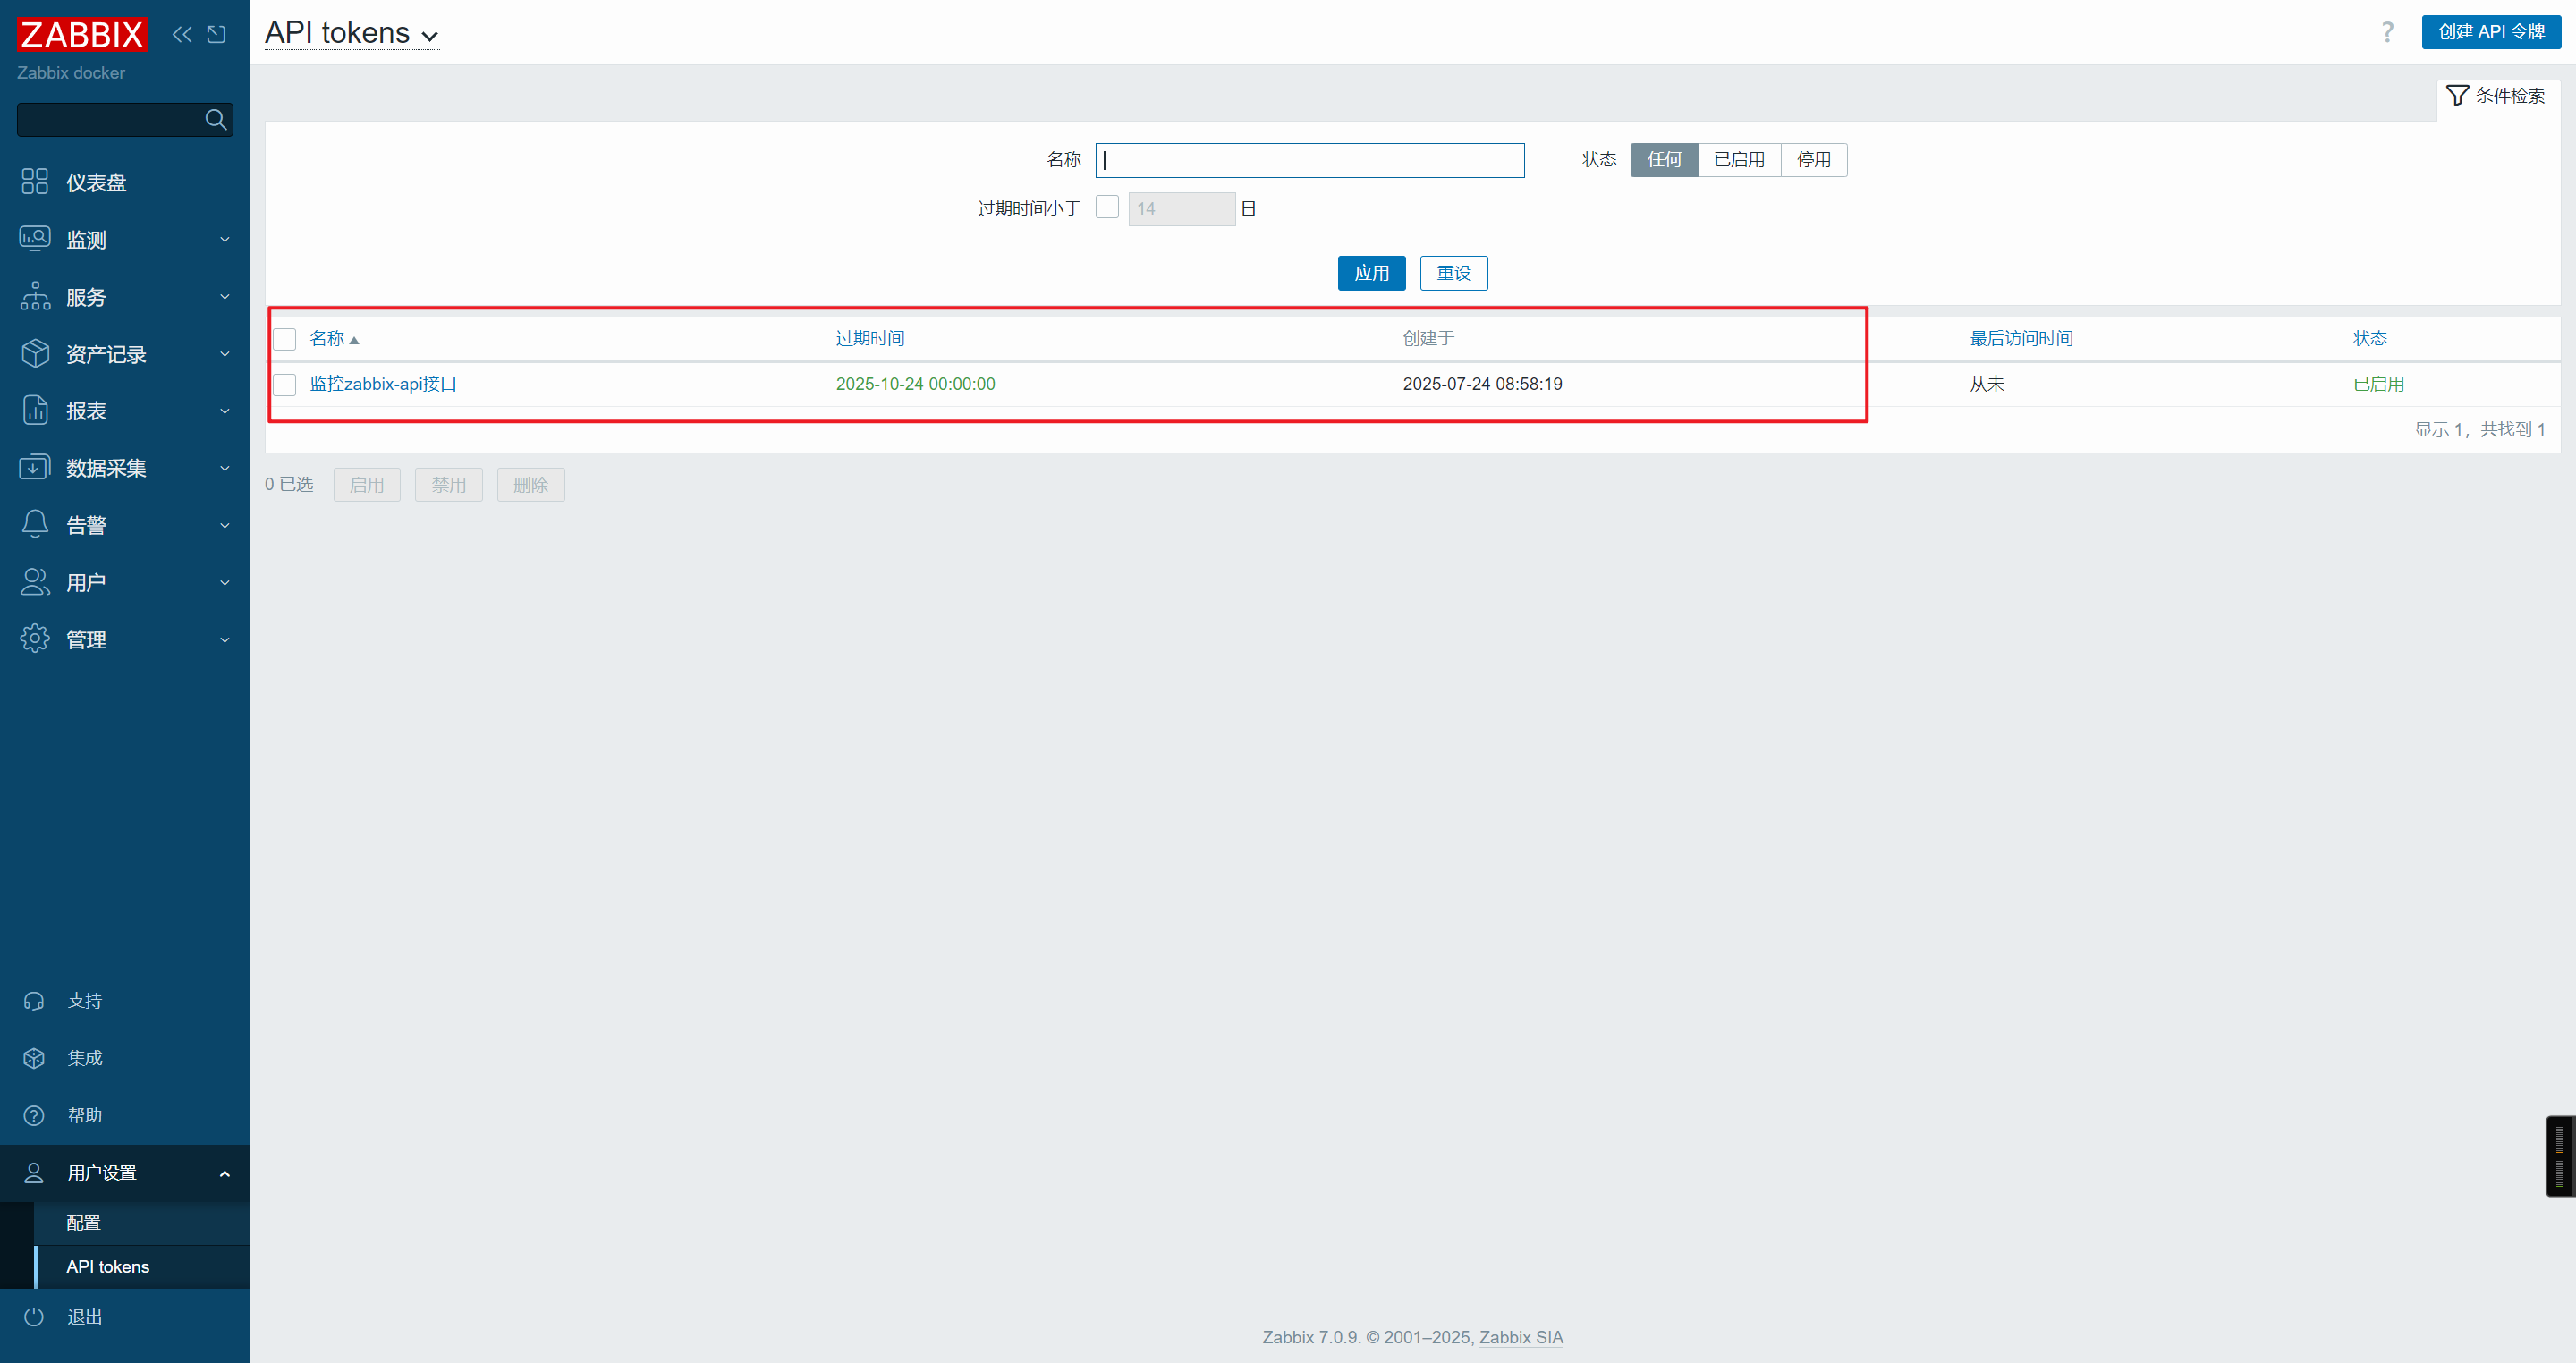The width and height of the screenshot is (2576, 1363).
Task: Click the days input showing 14
Action: click(x=1182, y=209)
